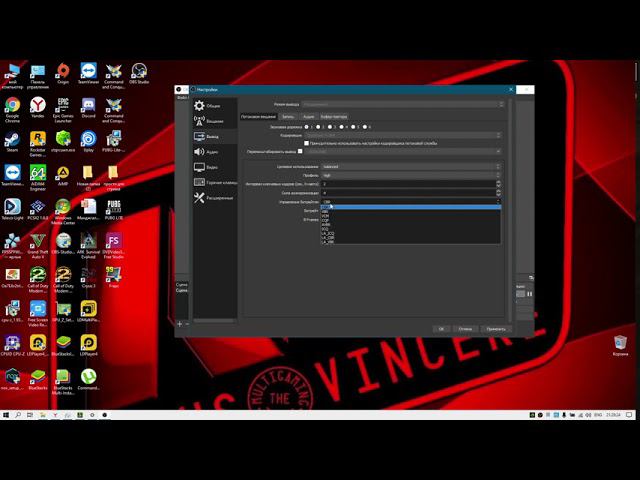The image size is (640, 480).
Task: Open the Recycle Bin (Корзина) icon
Action: click(x=620, y=345)
